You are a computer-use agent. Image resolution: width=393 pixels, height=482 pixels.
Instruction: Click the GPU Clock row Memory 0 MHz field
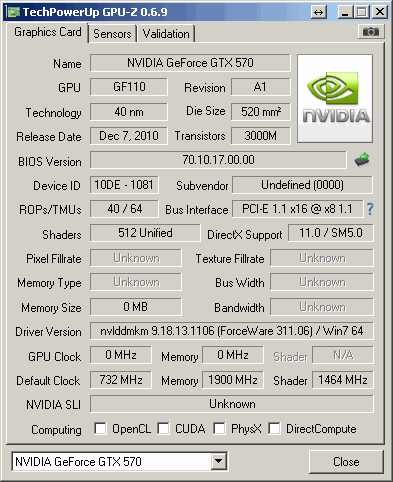point(233,355)
